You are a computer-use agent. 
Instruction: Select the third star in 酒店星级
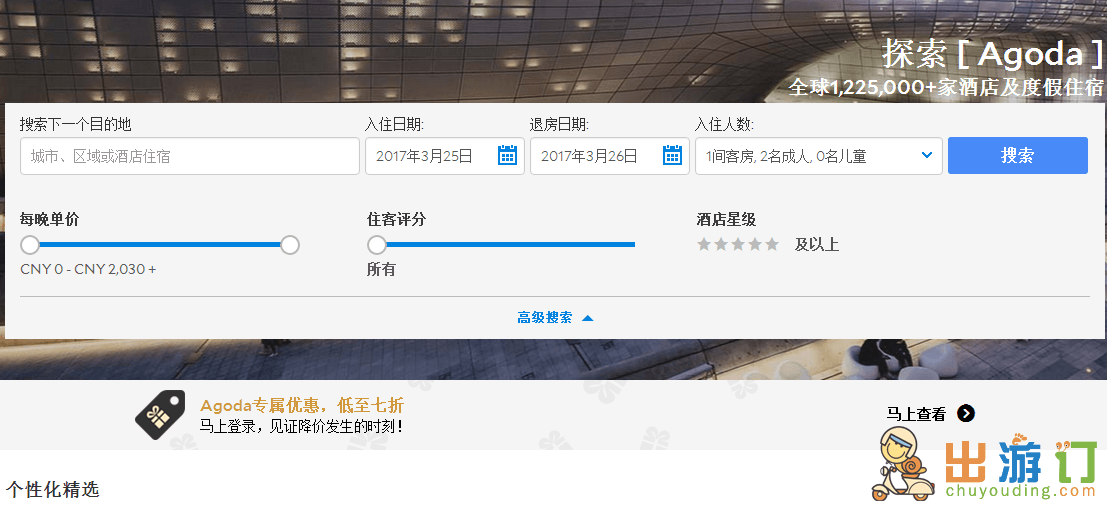click(x=738, y=244)
